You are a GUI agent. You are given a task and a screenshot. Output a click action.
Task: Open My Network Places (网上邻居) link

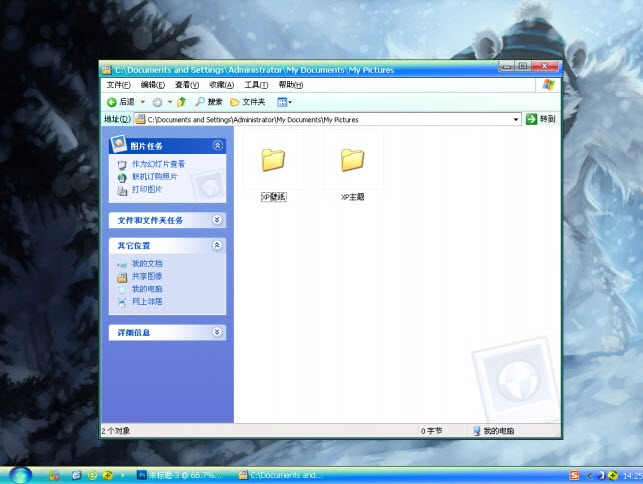[x=147, y=301]
